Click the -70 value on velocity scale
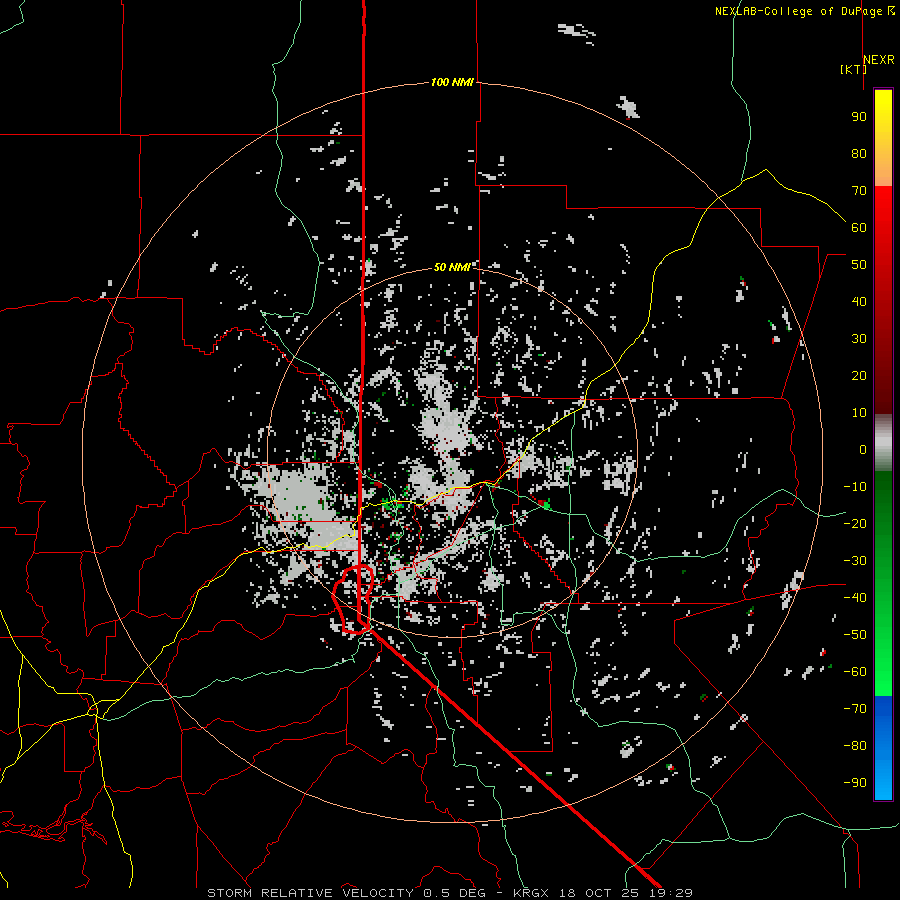Screen dimensions: 900x900 click(855, 709)
